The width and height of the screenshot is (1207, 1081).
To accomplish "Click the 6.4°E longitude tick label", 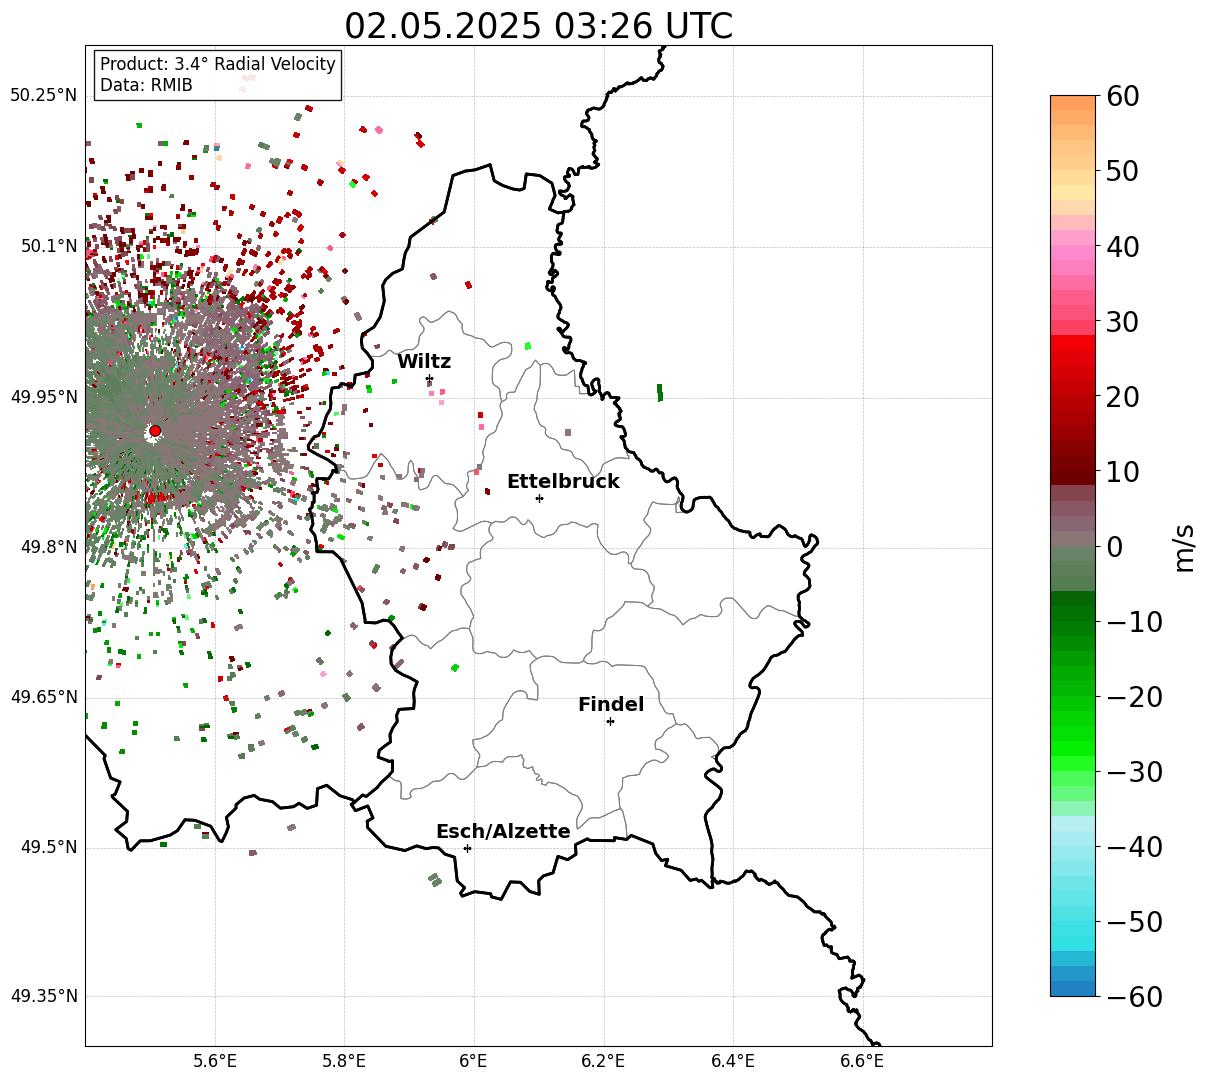I will [x=733, y=1061].
